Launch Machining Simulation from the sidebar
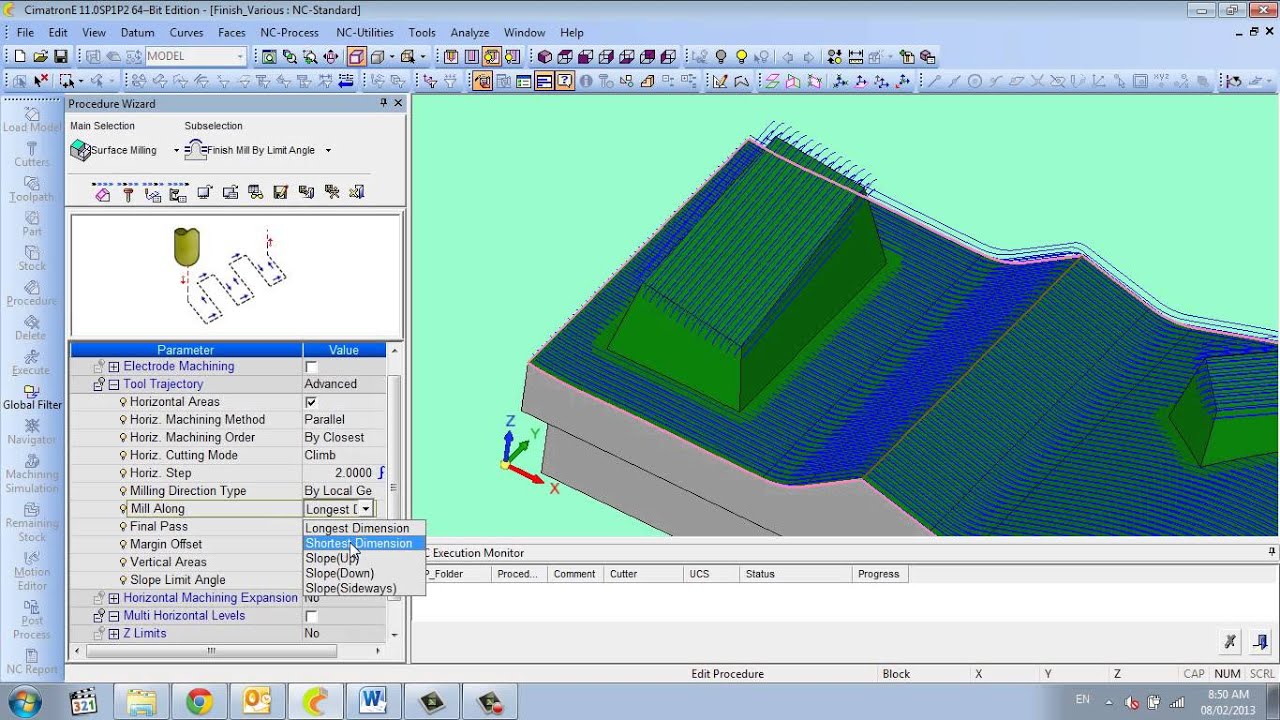Viewport: 1280px width, 720px height. tap(32, 473)
